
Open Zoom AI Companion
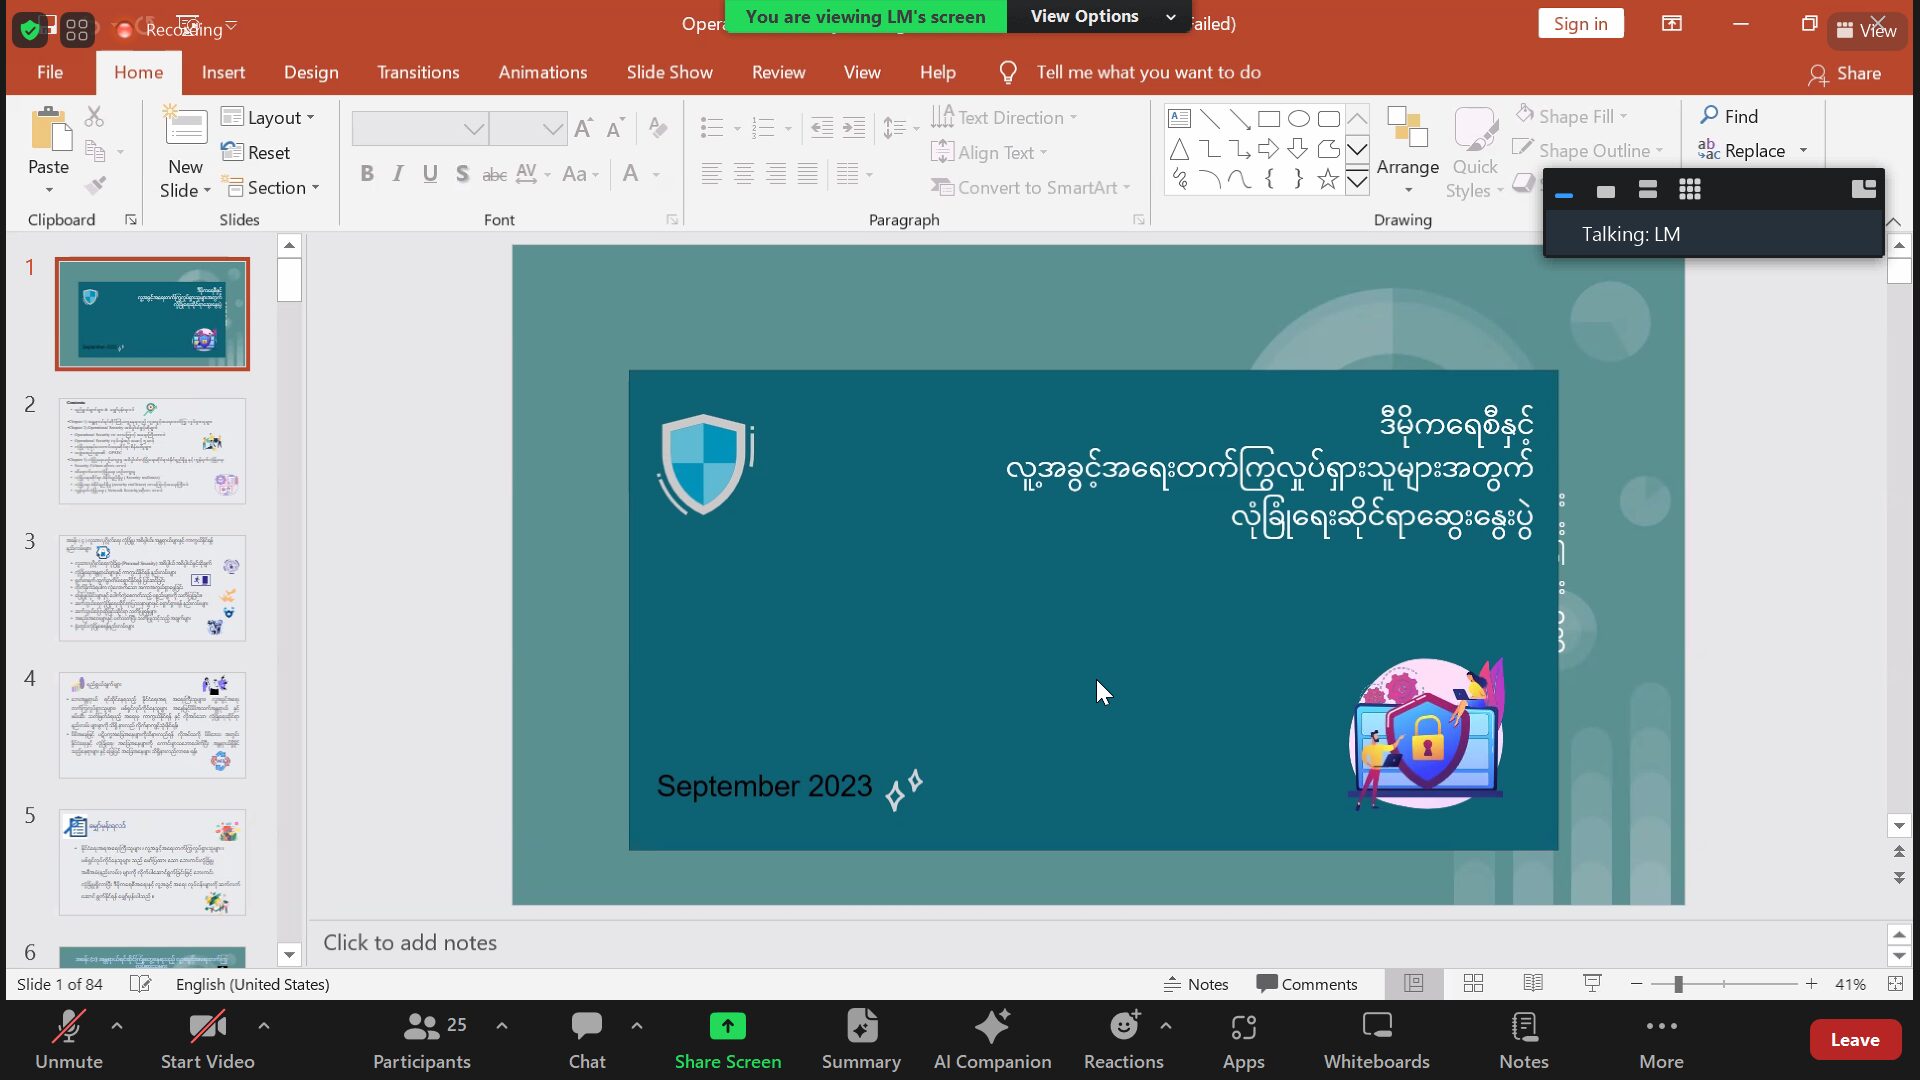(992, 1040)
